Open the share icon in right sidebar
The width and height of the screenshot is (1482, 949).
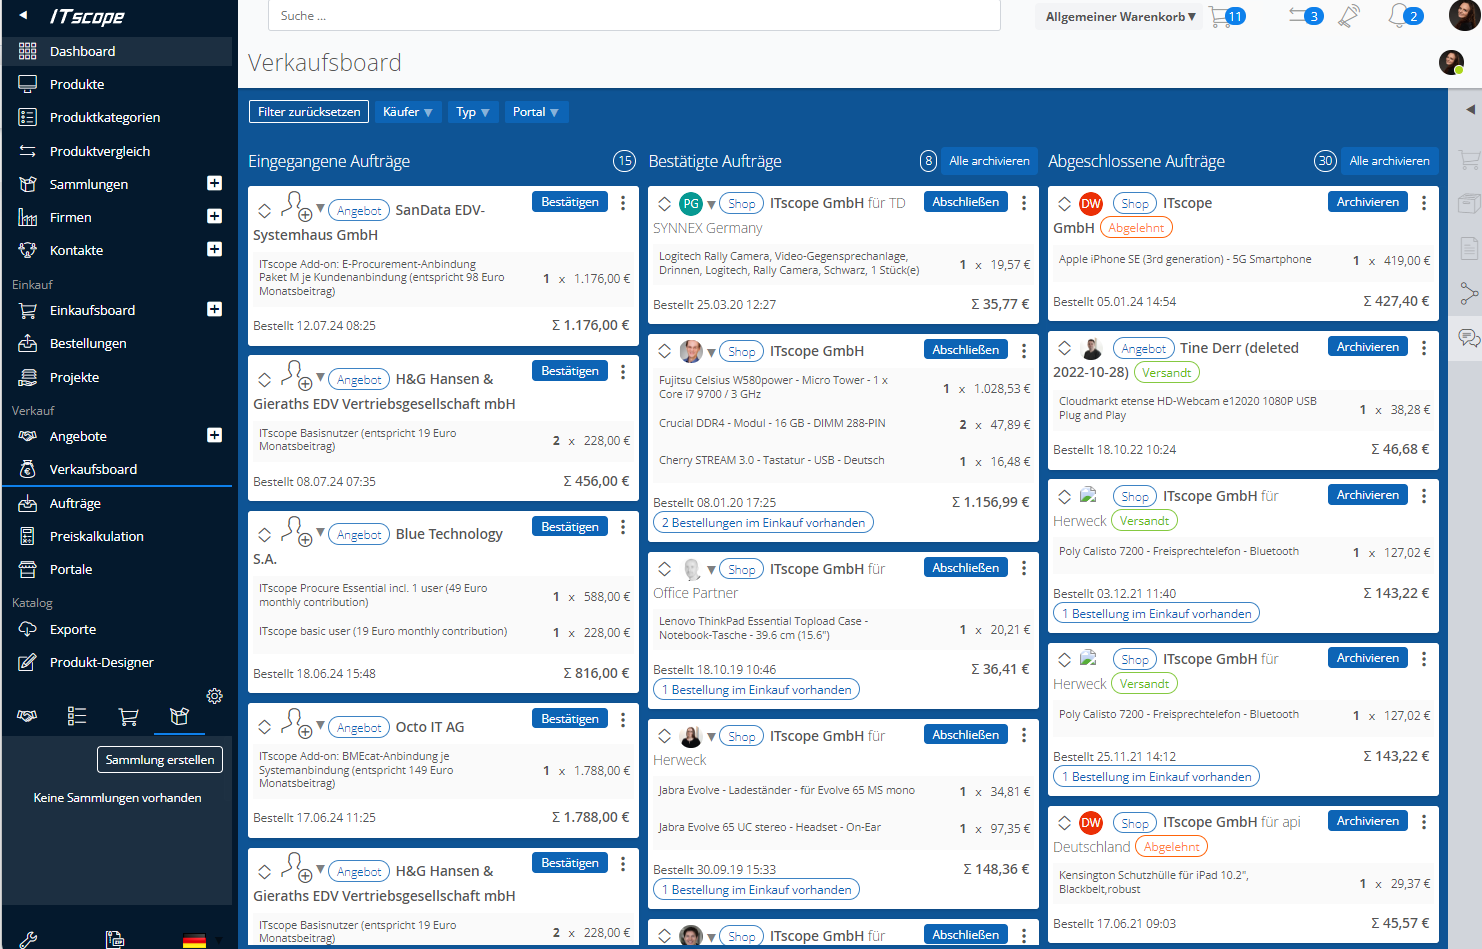click(1468, 293)
